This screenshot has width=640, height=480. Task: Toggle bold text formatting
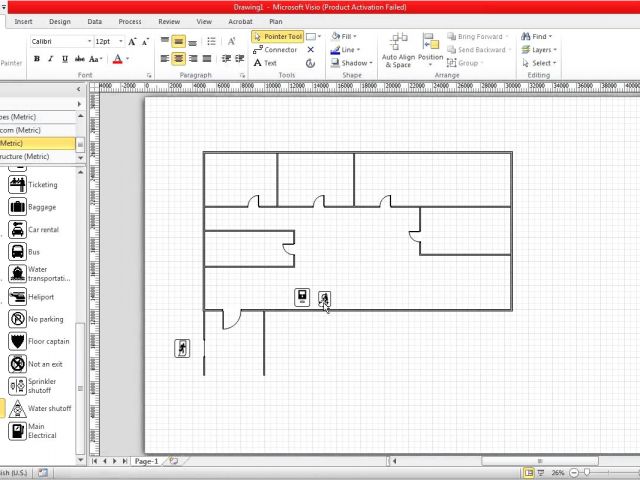pos(37,59)
